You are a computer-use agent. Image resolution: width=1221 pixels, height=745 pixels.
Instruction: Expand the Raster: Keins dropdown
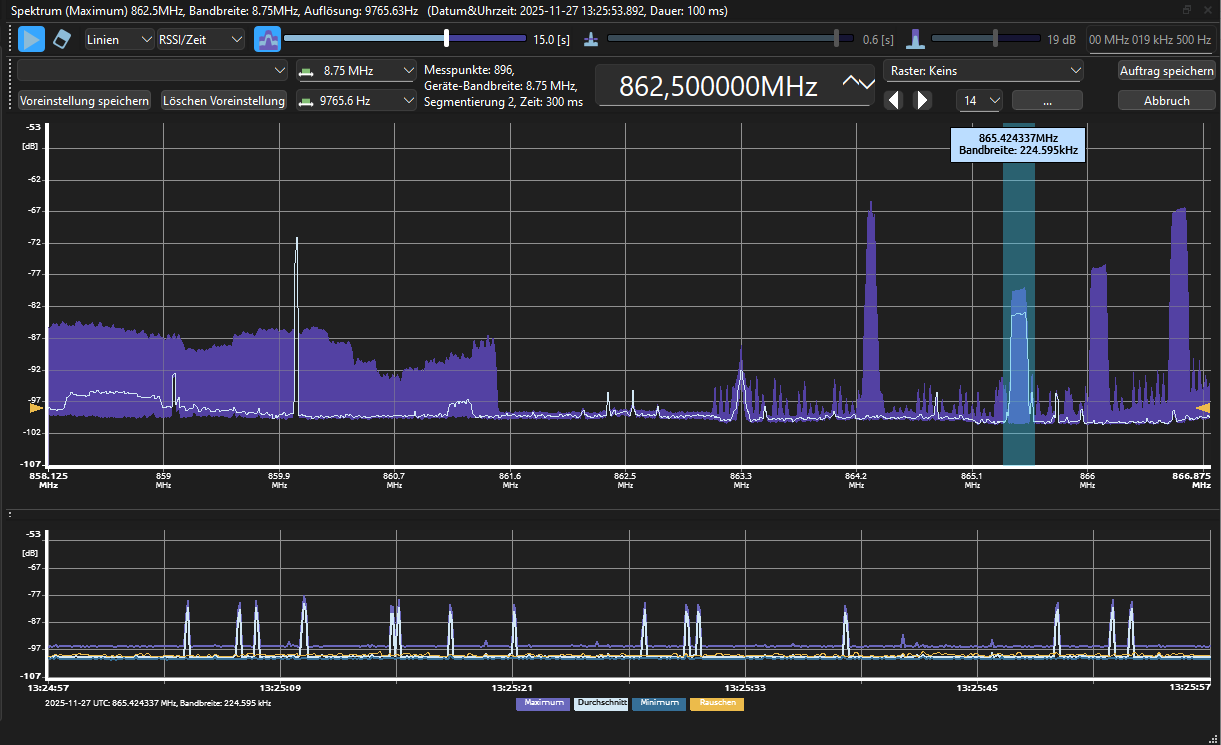tap(984, 71)
